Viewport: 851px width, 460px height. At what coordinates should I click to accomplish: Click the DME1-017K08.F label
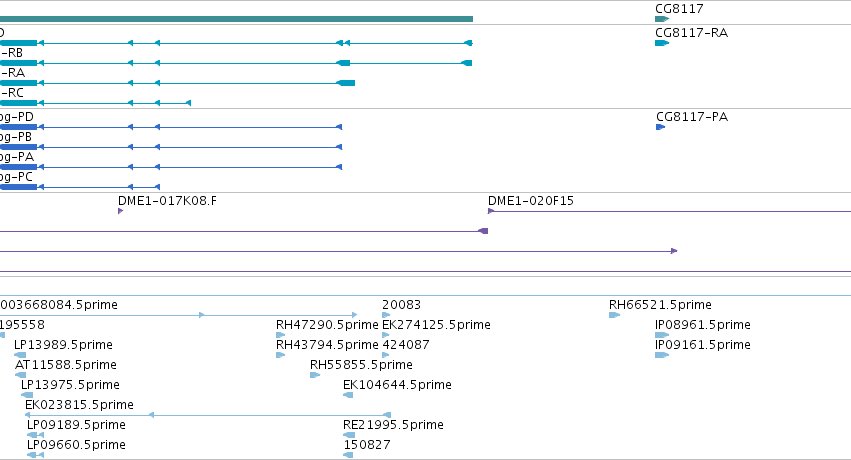coord(167,201)
